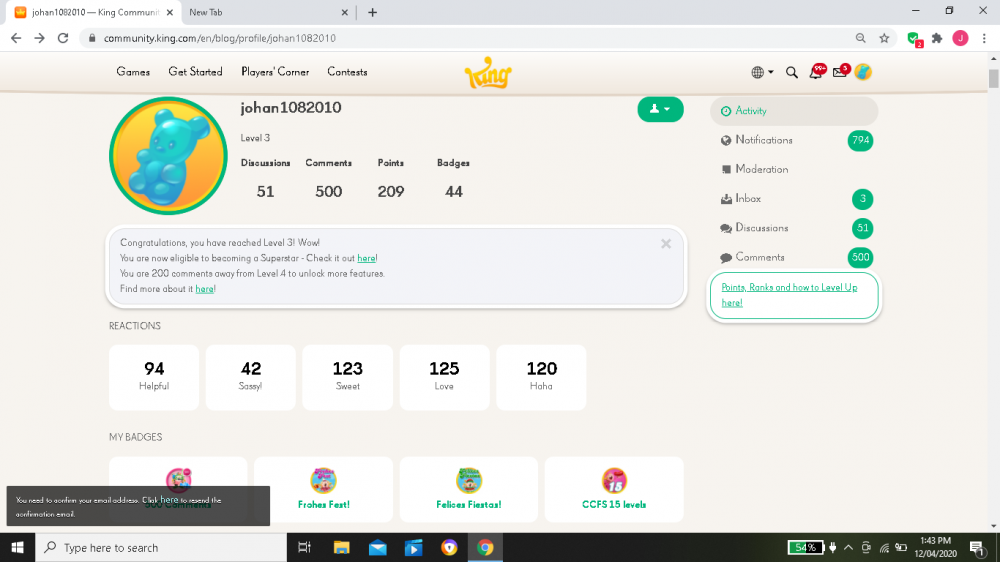Open the Games menu

click(133, 72)
